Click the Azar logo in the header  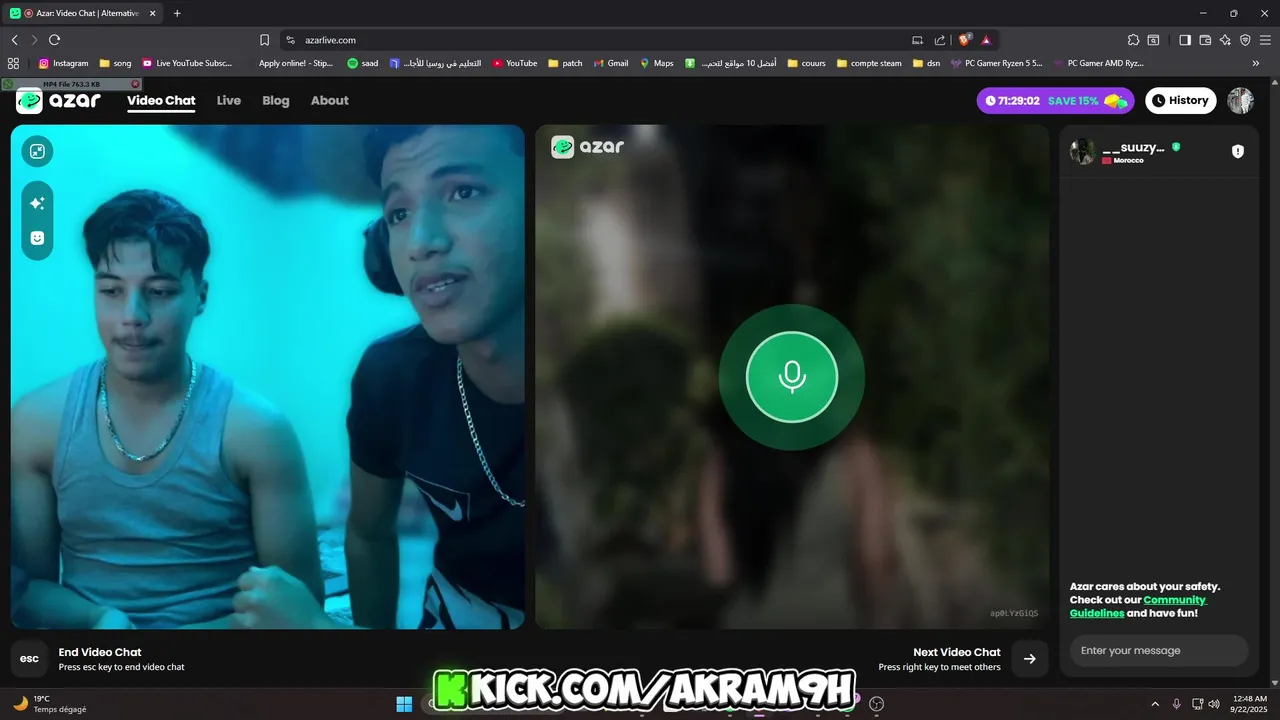point(58,100)
